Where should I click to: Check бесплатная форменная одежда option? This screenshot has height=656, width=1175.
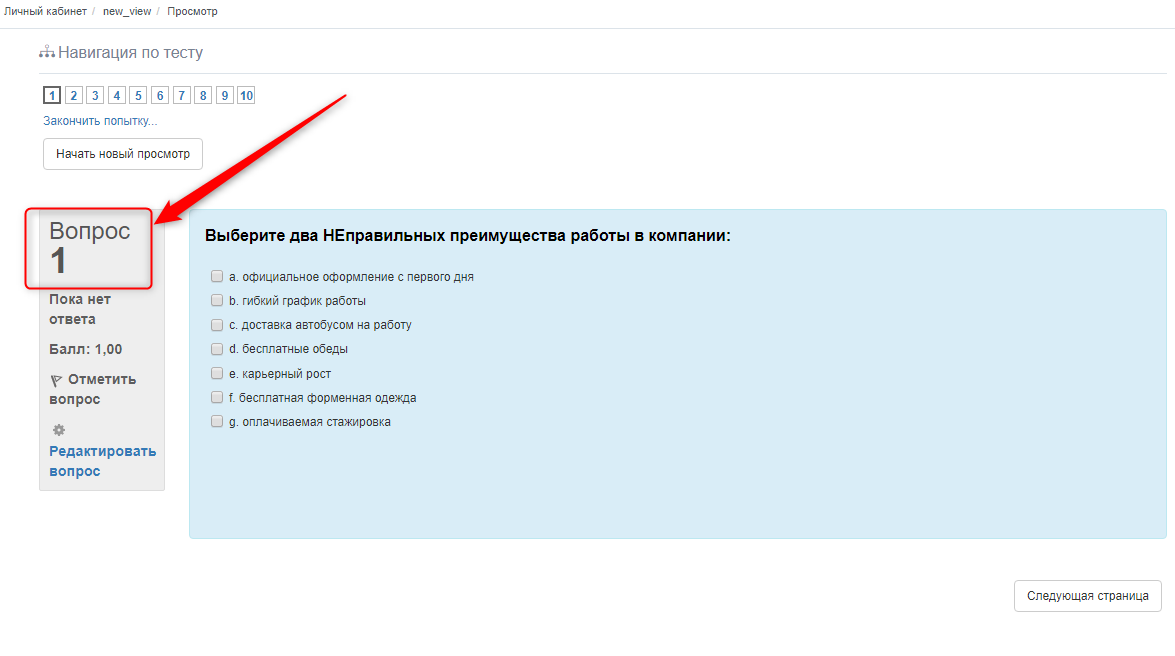(217, 398)
